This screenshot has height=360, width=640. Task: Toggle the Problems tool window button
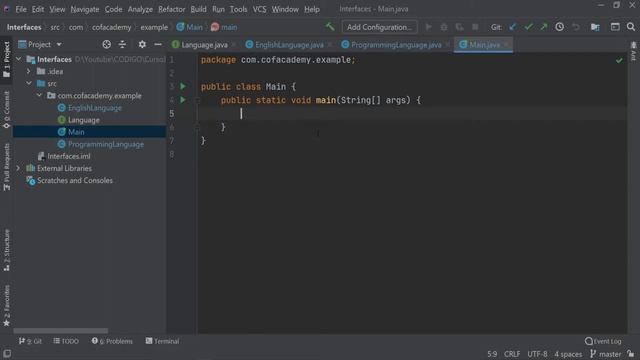coord(112,341)
